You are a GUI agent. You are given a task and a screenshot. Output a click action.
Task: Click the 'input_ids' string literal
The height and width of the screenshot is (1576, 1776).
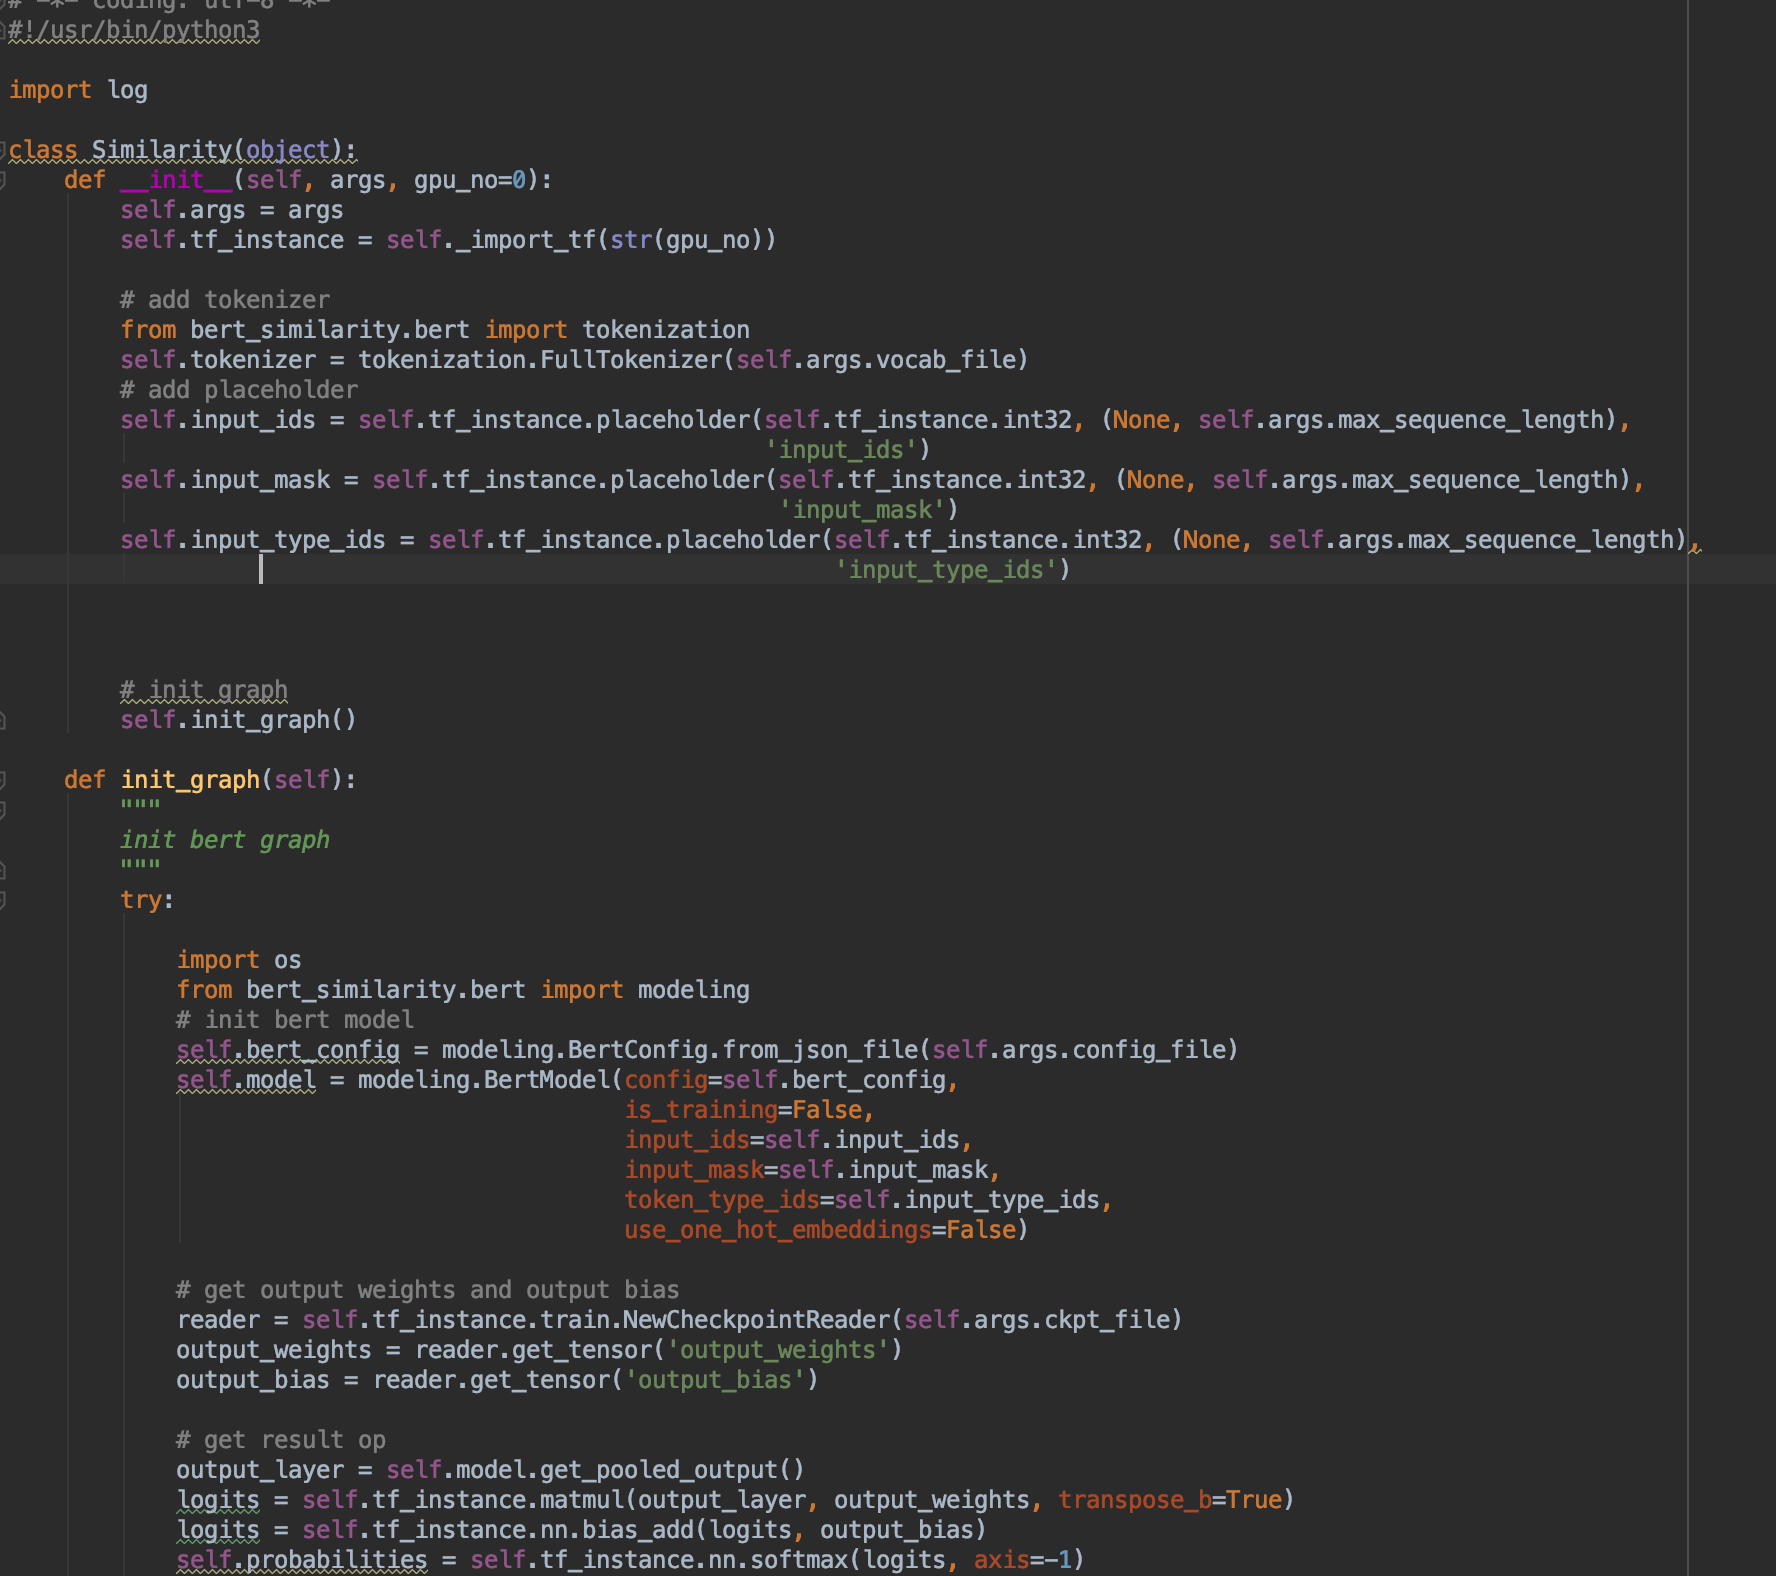click(x=841, y=450)
